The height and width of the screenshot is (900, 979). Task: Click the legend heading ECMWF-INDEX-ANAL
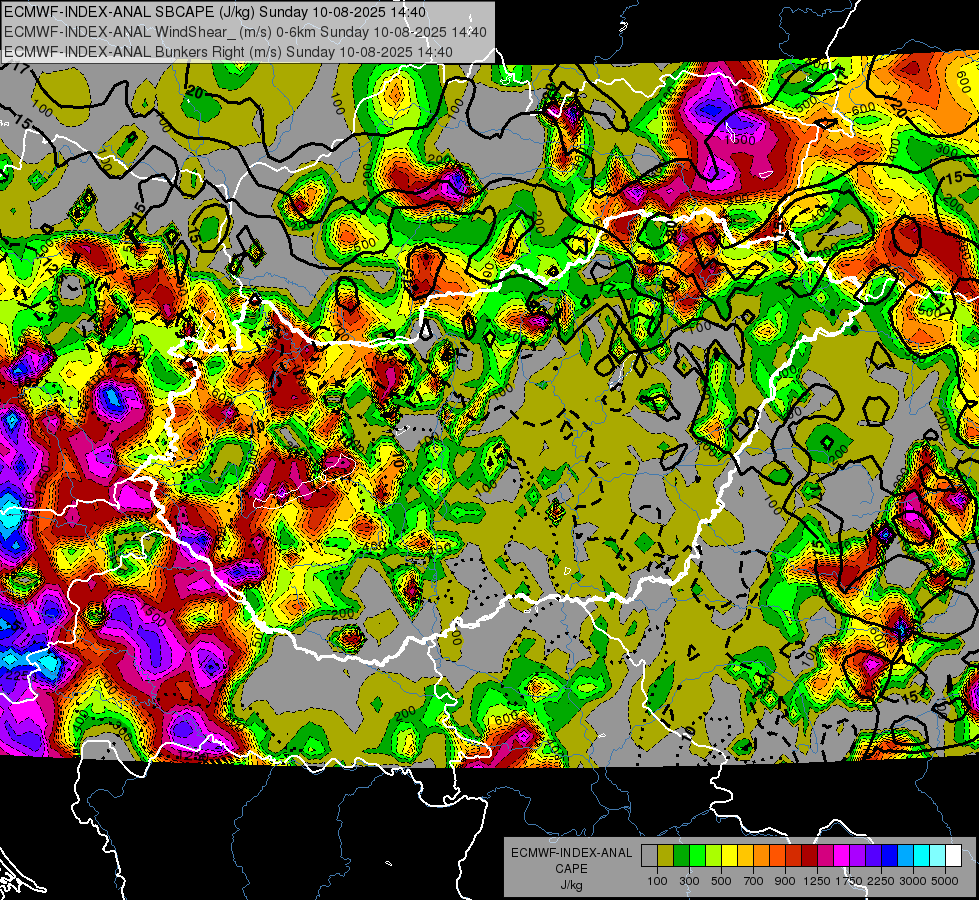(x=572, y=853)
